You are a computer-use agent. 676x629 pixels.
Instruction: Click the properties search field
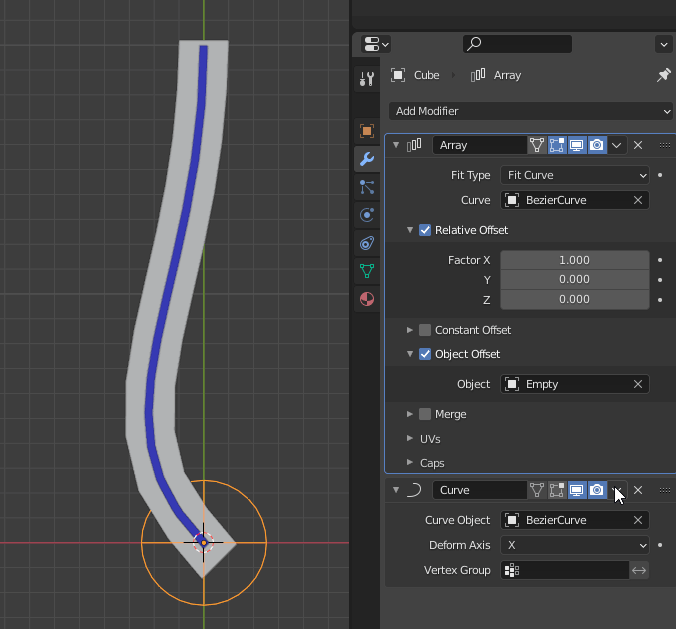[517, 44]
